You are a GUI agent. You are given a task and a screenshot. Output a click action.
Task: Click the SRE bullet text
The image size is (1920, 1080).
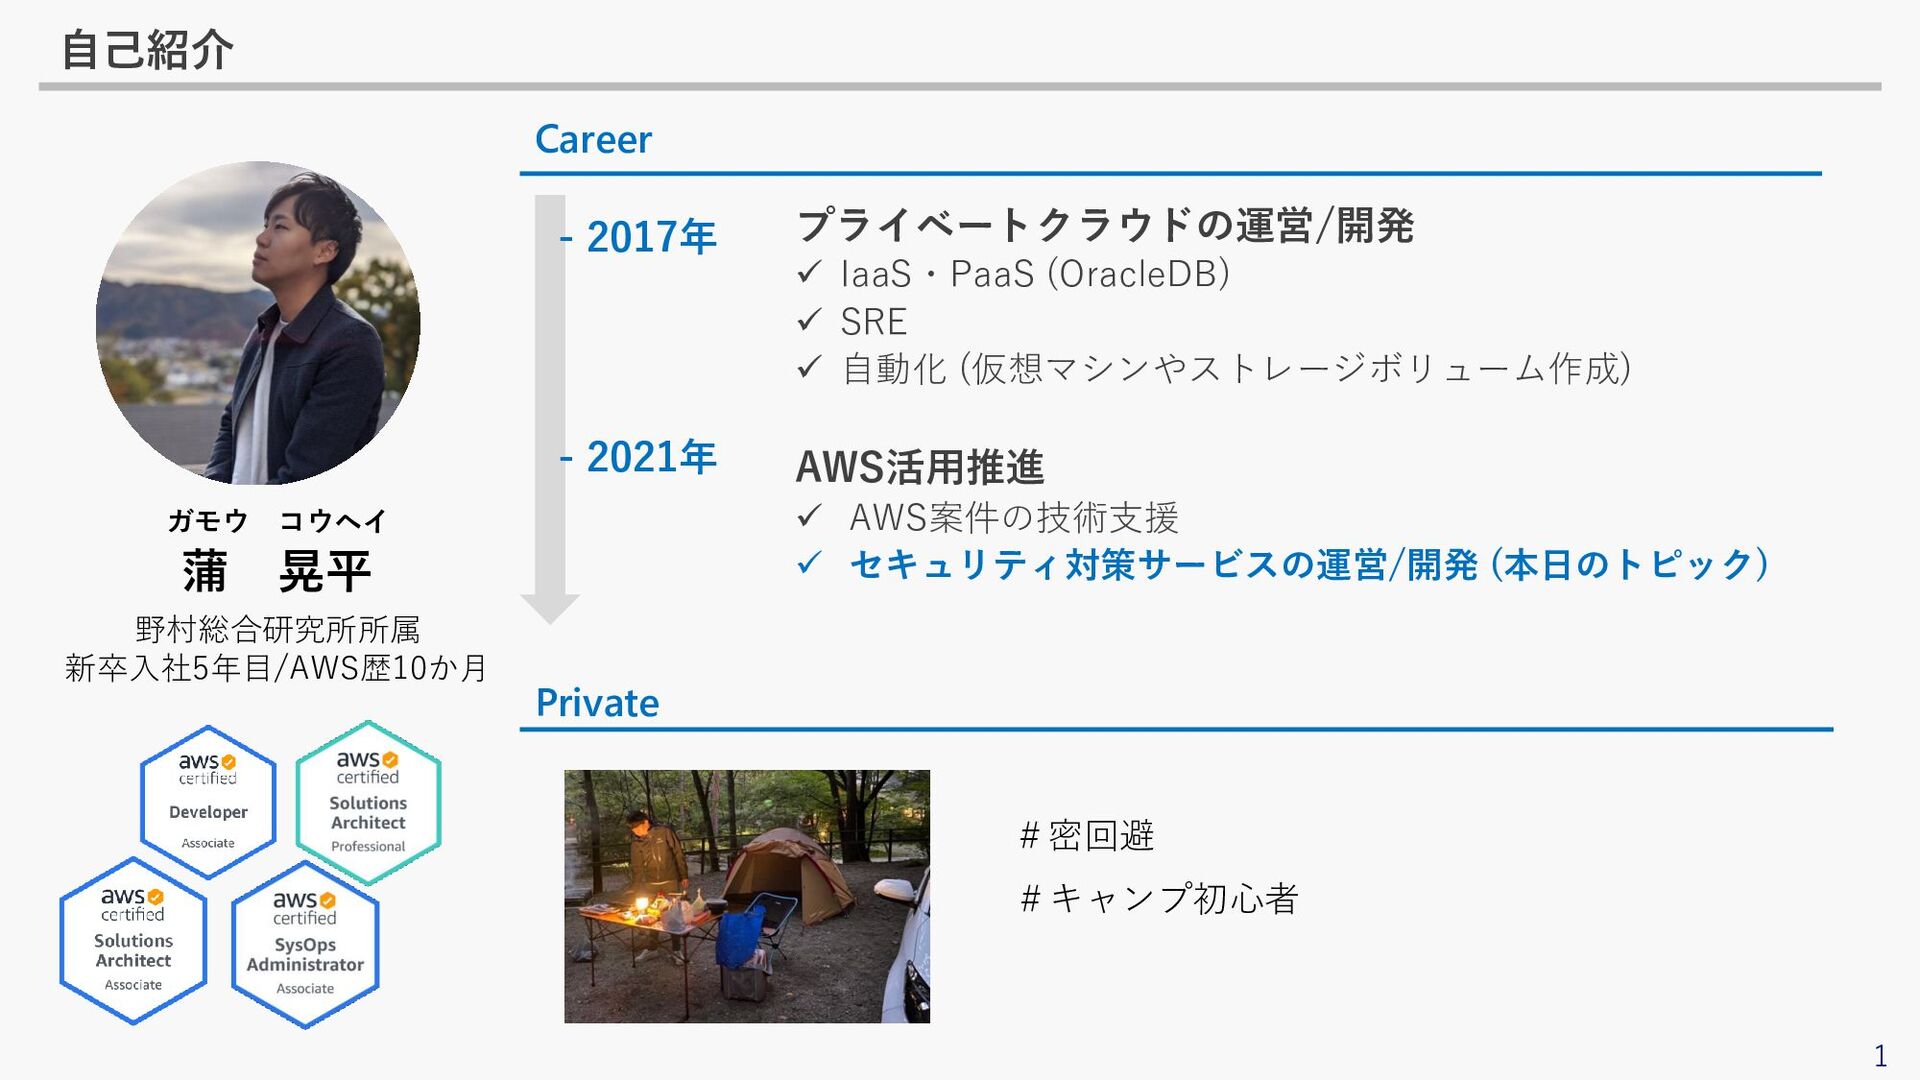coord(873,321)
